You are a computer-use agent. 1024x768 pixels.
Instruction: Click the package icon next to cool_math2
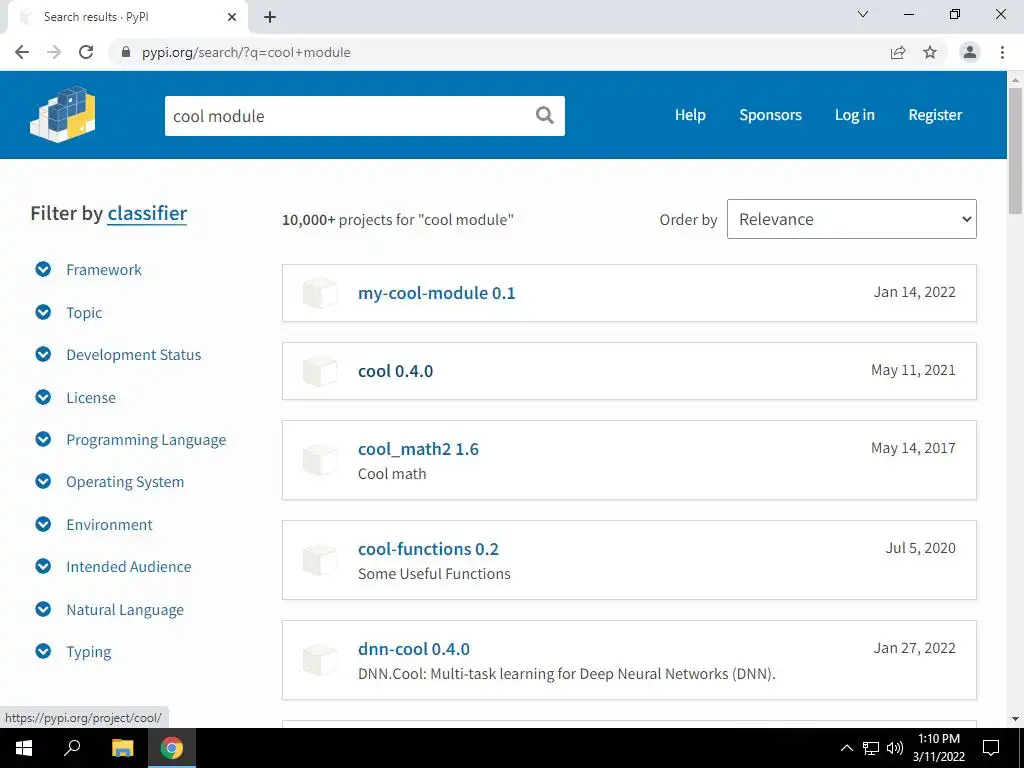tap(320, 460)
